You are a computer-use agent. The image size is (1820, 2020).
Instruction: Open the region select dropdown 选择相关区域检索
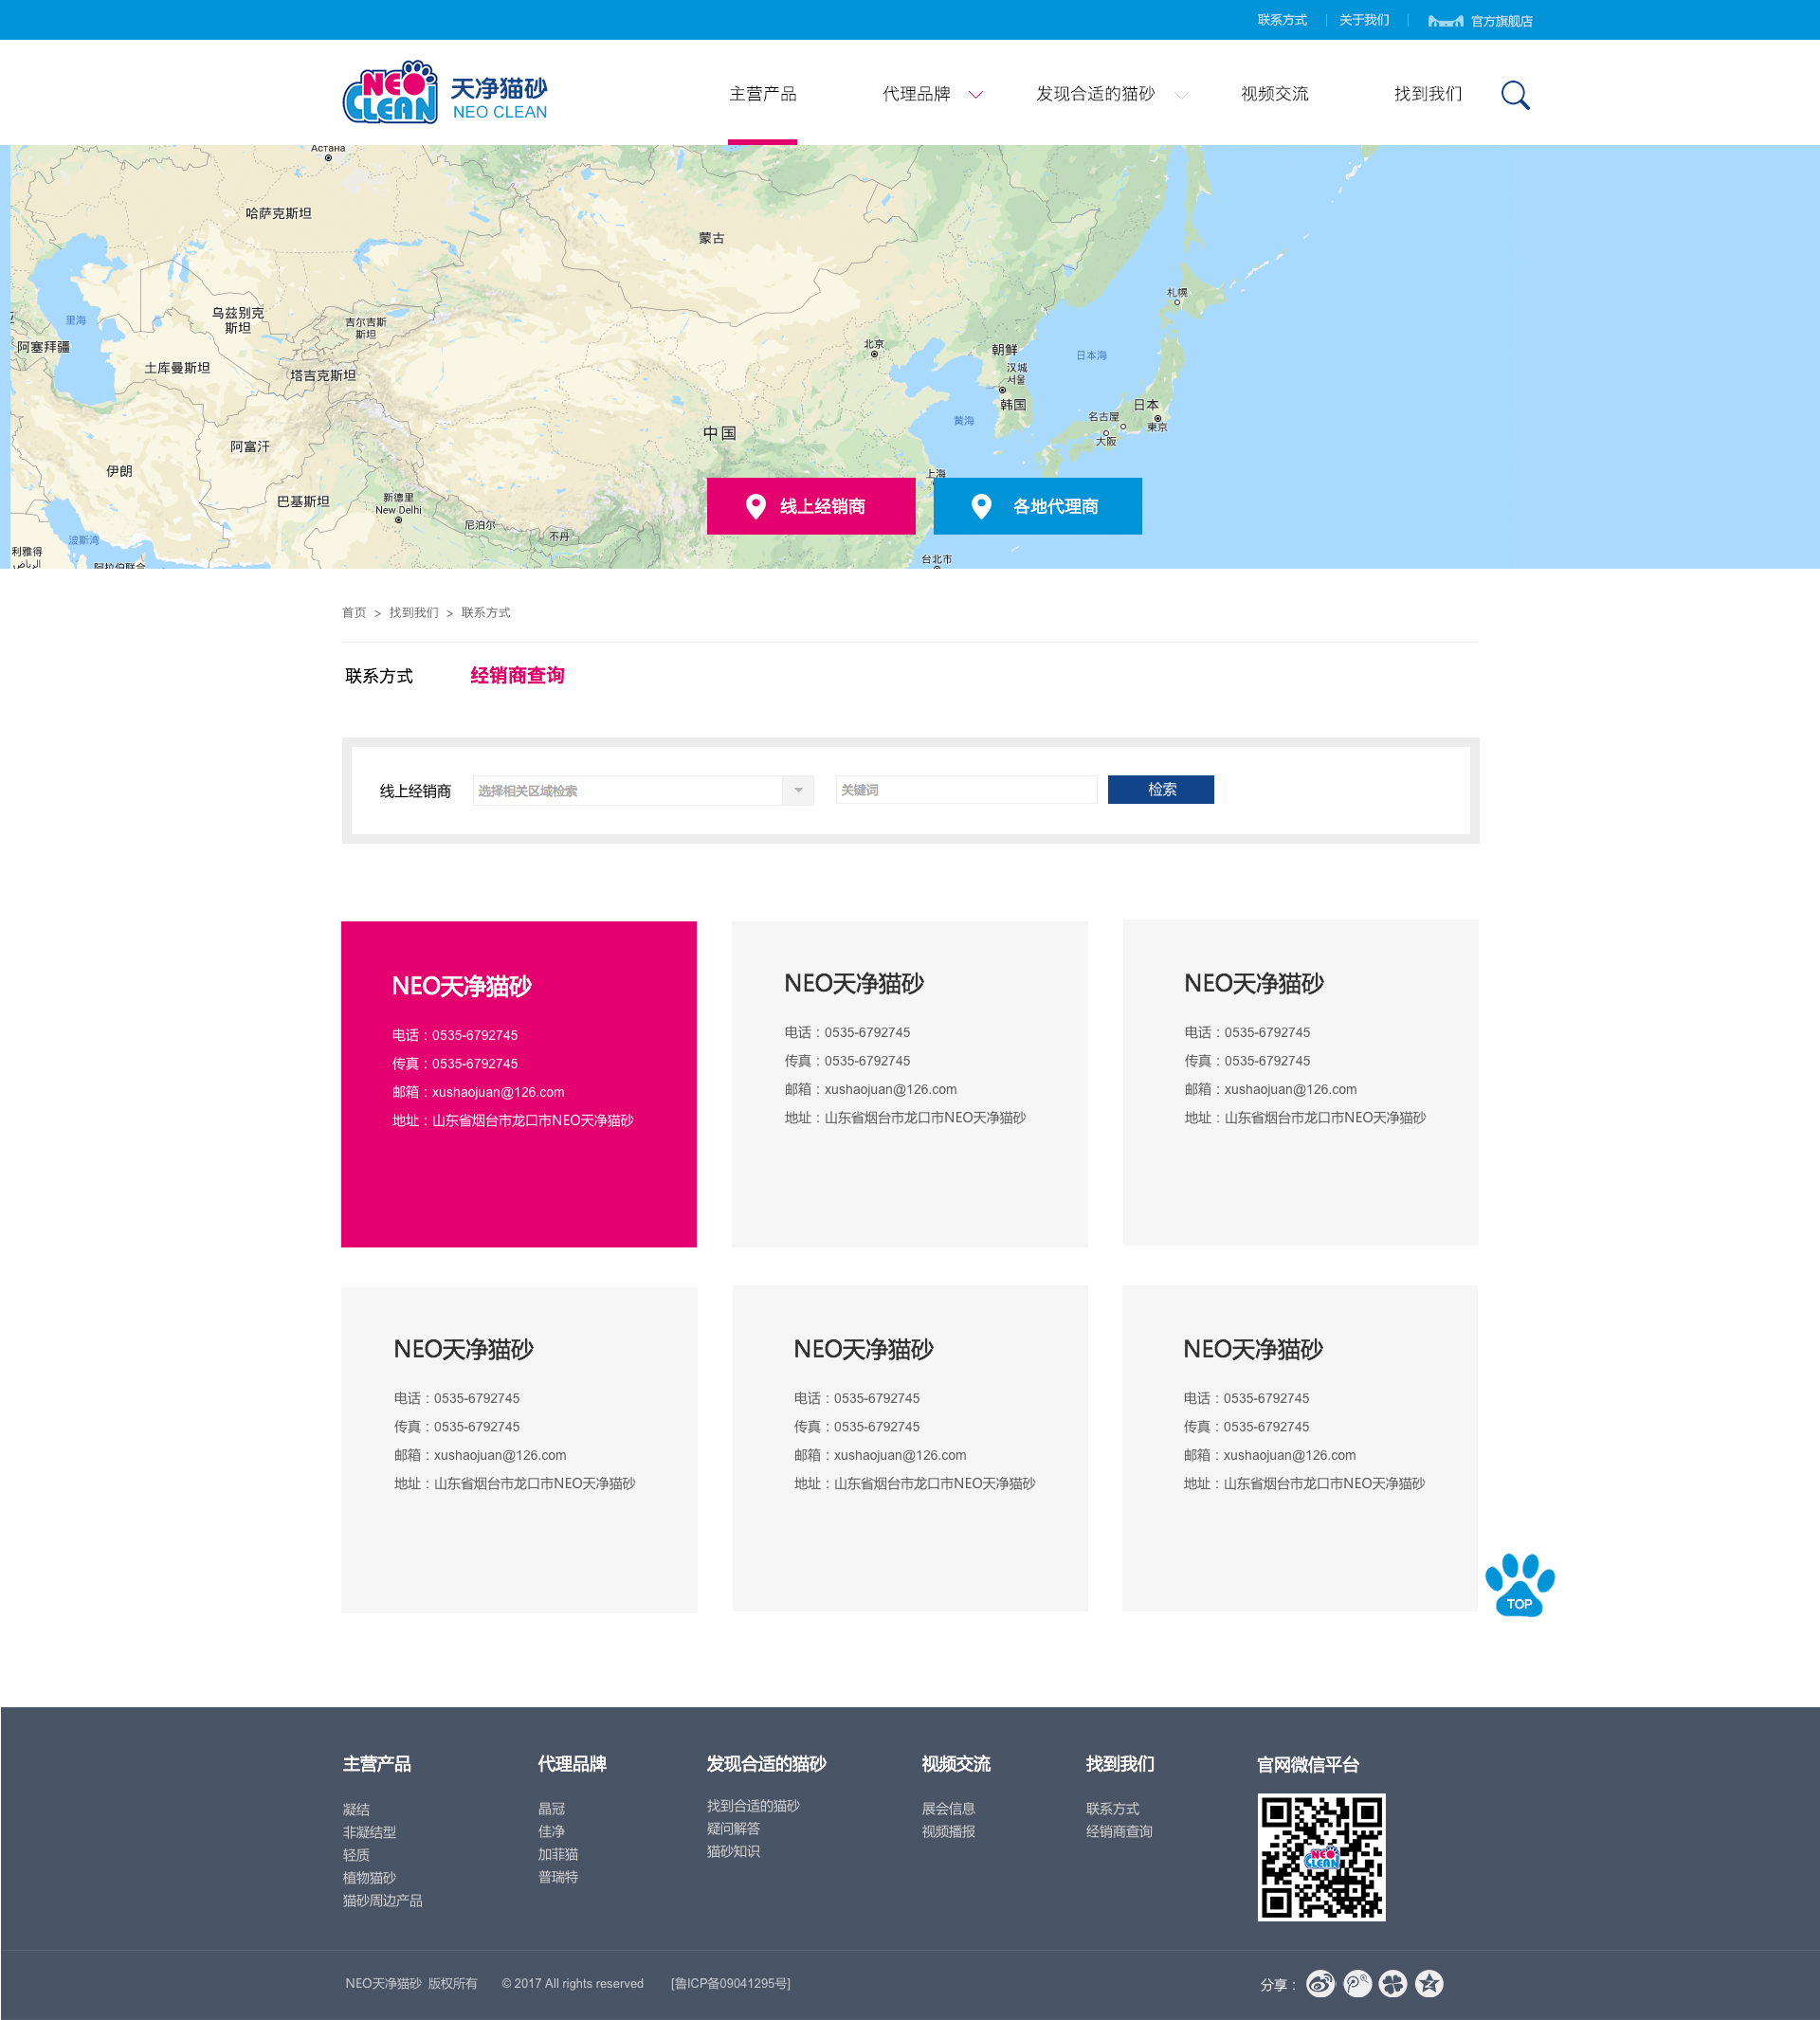click(643, 790)
